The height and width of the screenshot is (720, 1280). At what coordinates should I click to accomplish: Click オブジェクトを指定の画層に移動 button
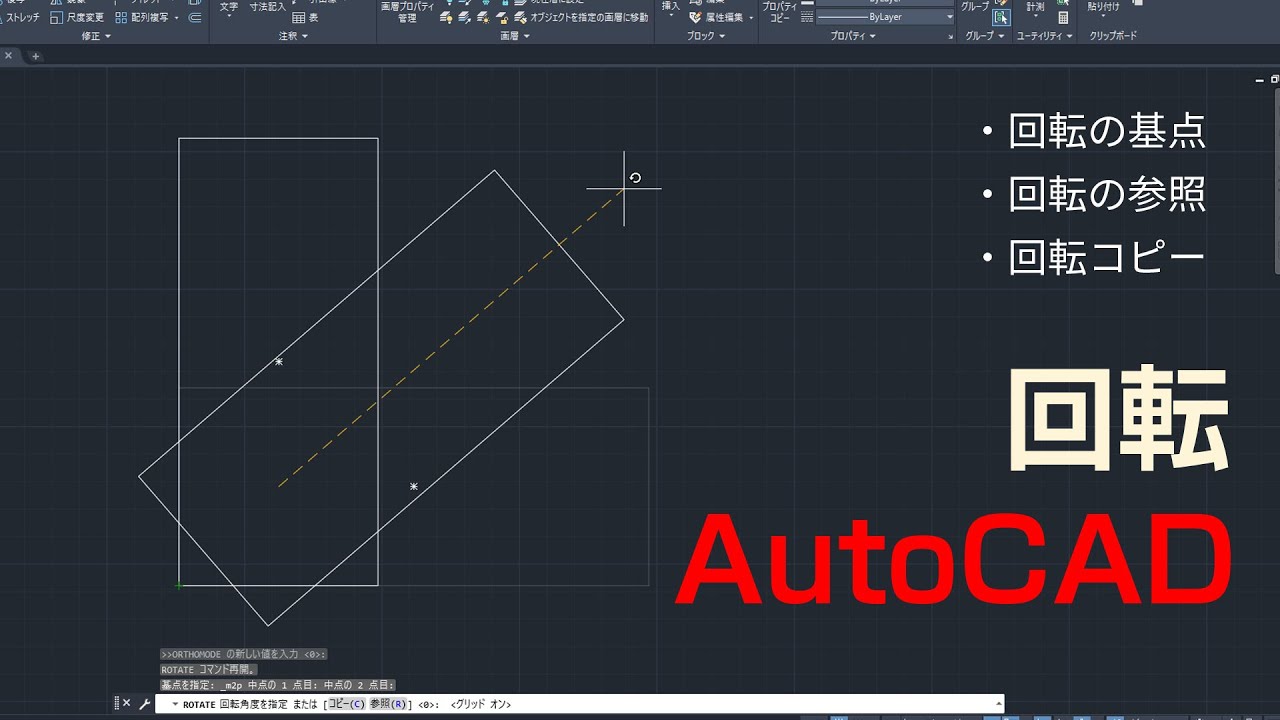click(x=581, y=17)
